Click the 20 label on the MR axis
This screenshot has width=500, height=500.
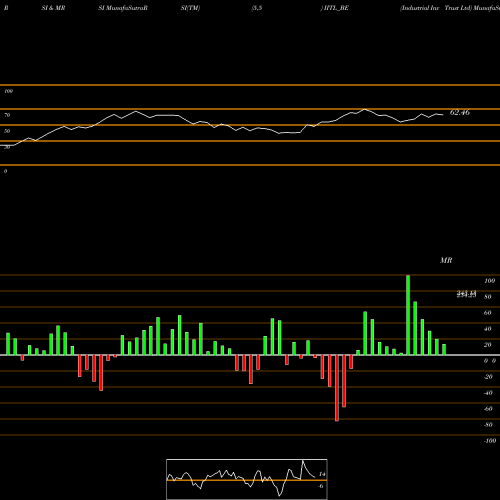coord(488,345)
